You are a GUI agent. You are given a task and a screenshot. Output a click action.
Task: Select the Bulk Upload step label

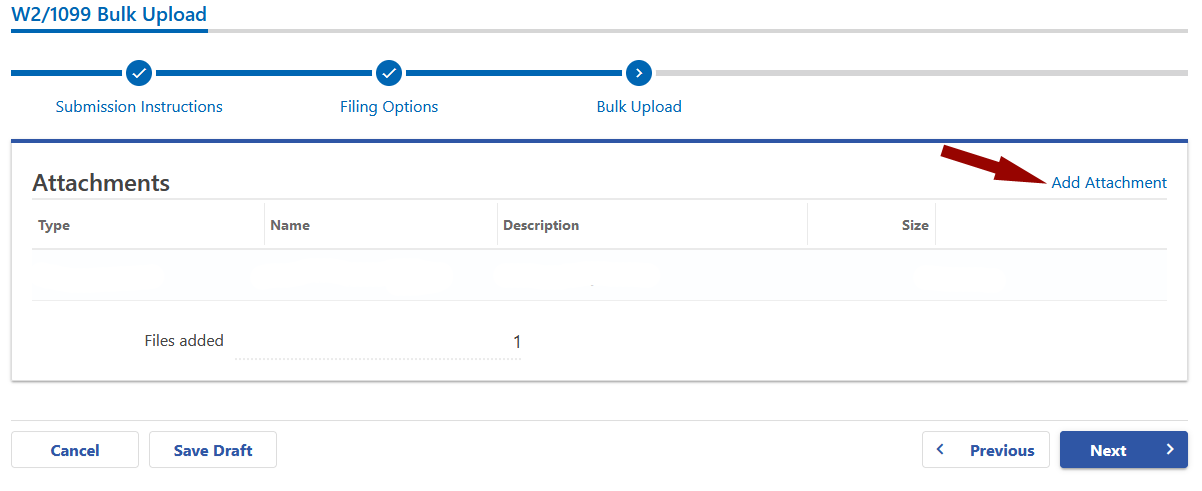pyautogui.click(x=639, y=107)
